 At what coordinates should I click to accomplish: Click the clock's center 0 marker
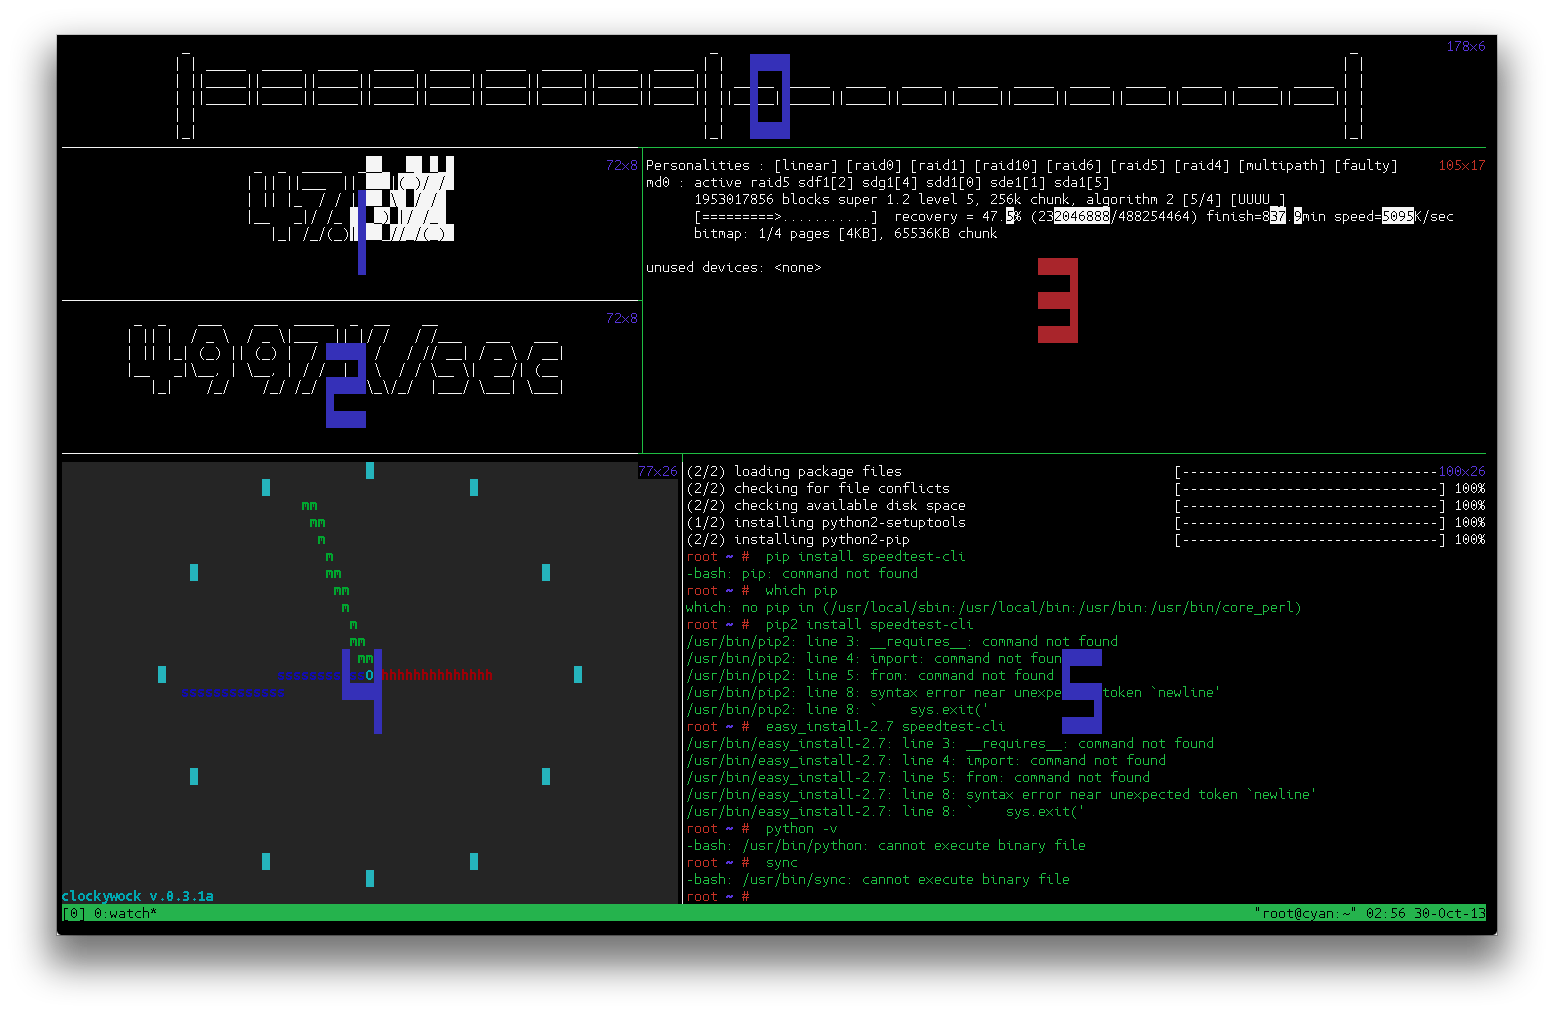point(370,675)
